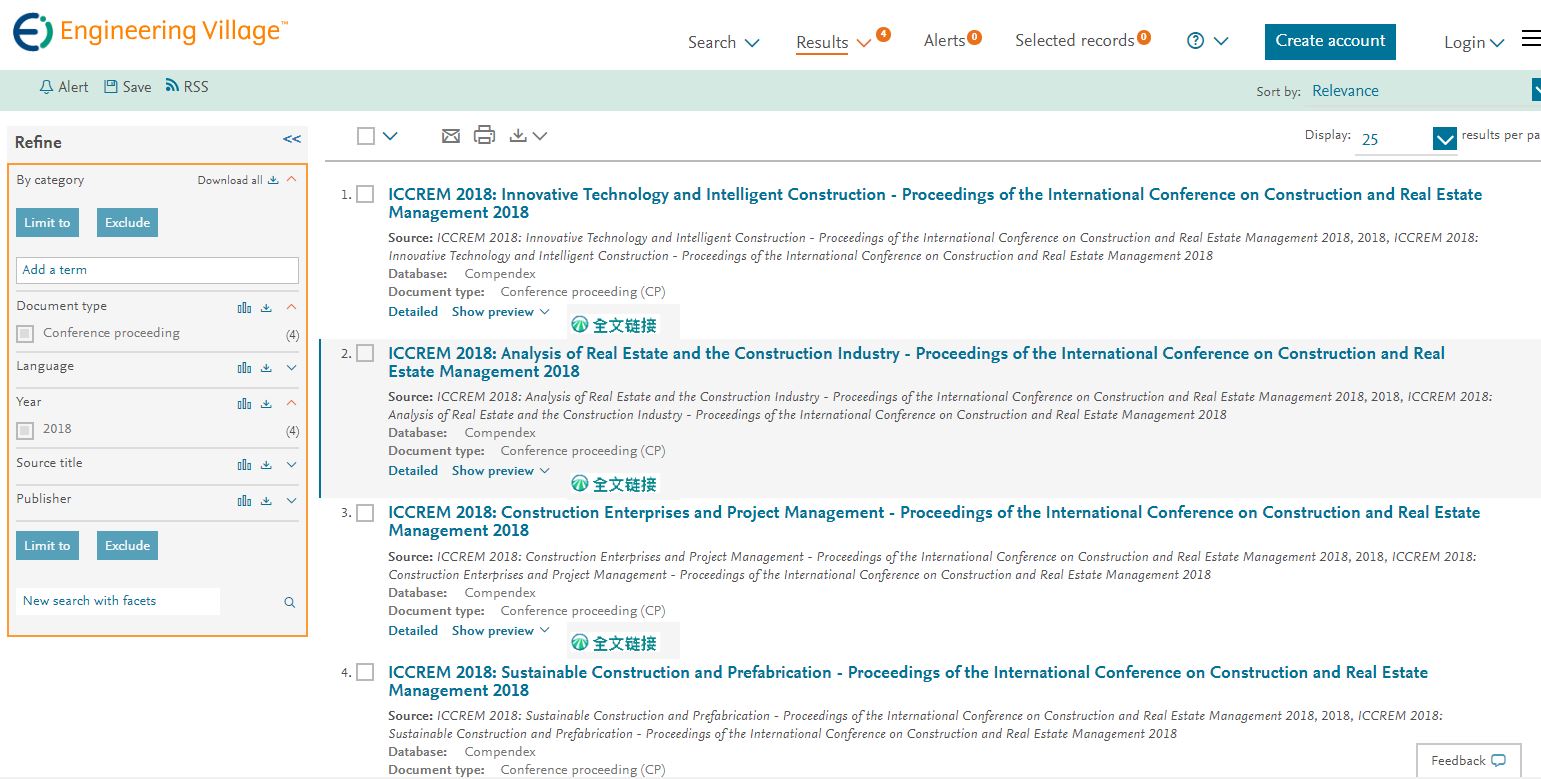Click the upper Limit to button
The height and width of the screenshot is (779, 1541).
point(47,222)
